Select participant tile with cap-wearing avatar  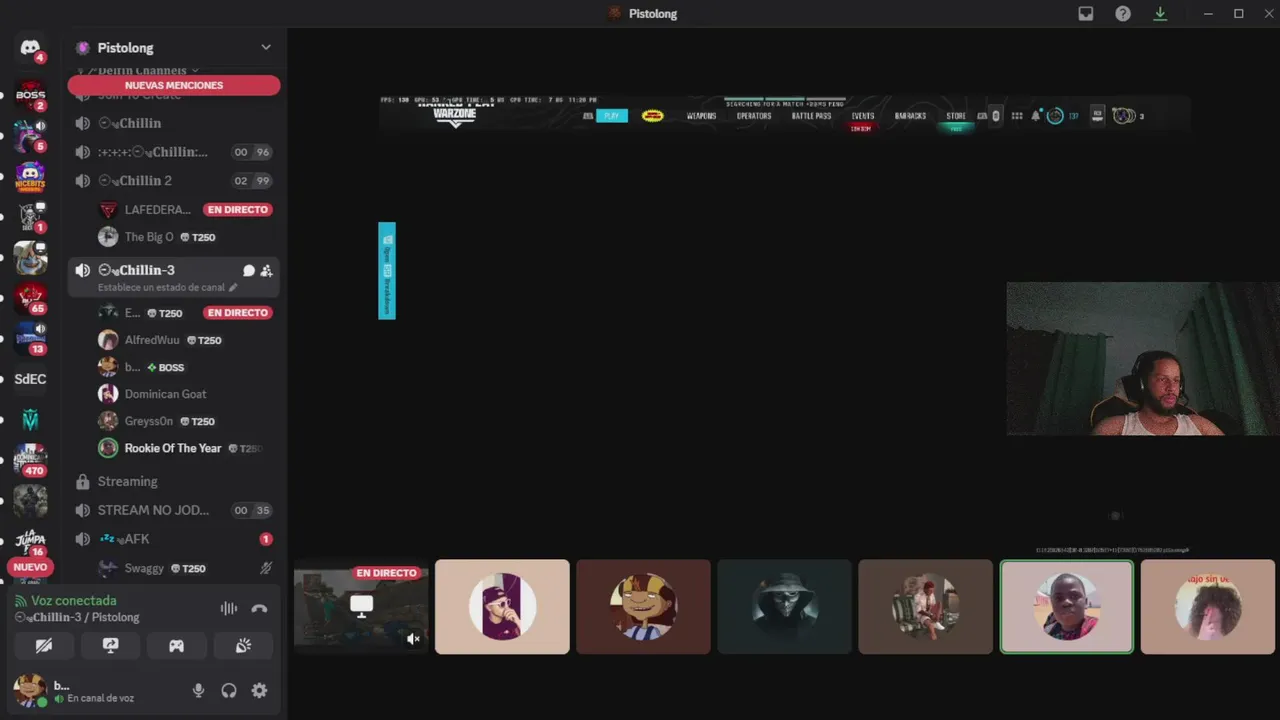coord(502,607)
